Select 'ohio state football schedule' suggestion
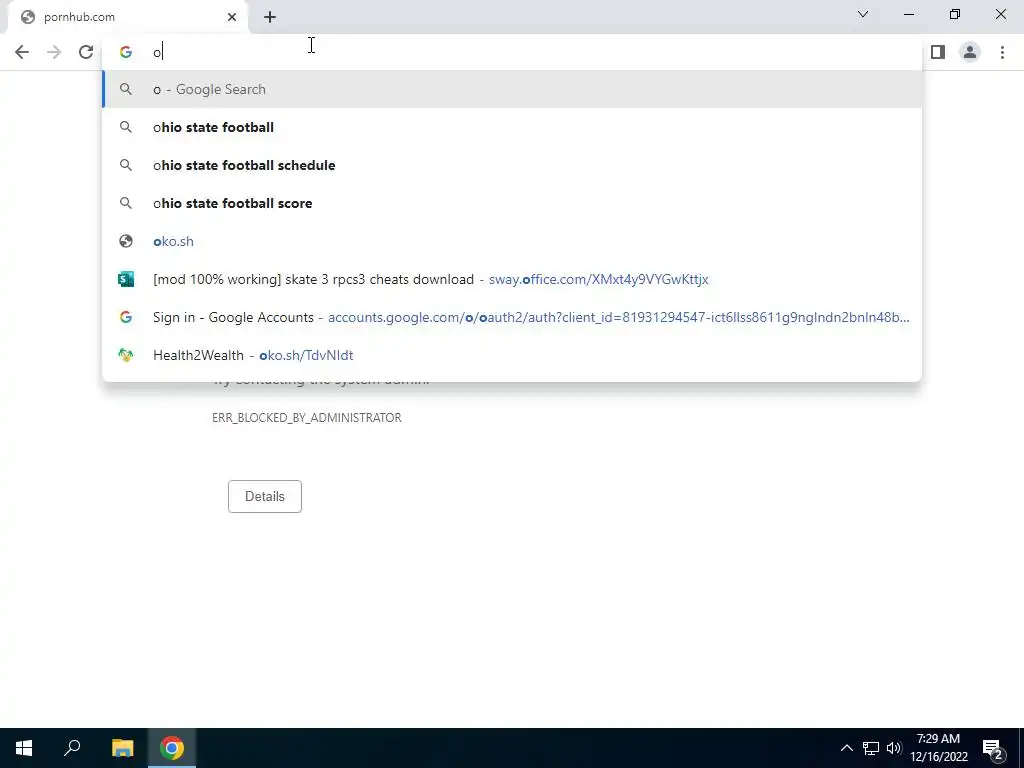The height and width of the screenshot is (768, 1024). click(512, 165)
